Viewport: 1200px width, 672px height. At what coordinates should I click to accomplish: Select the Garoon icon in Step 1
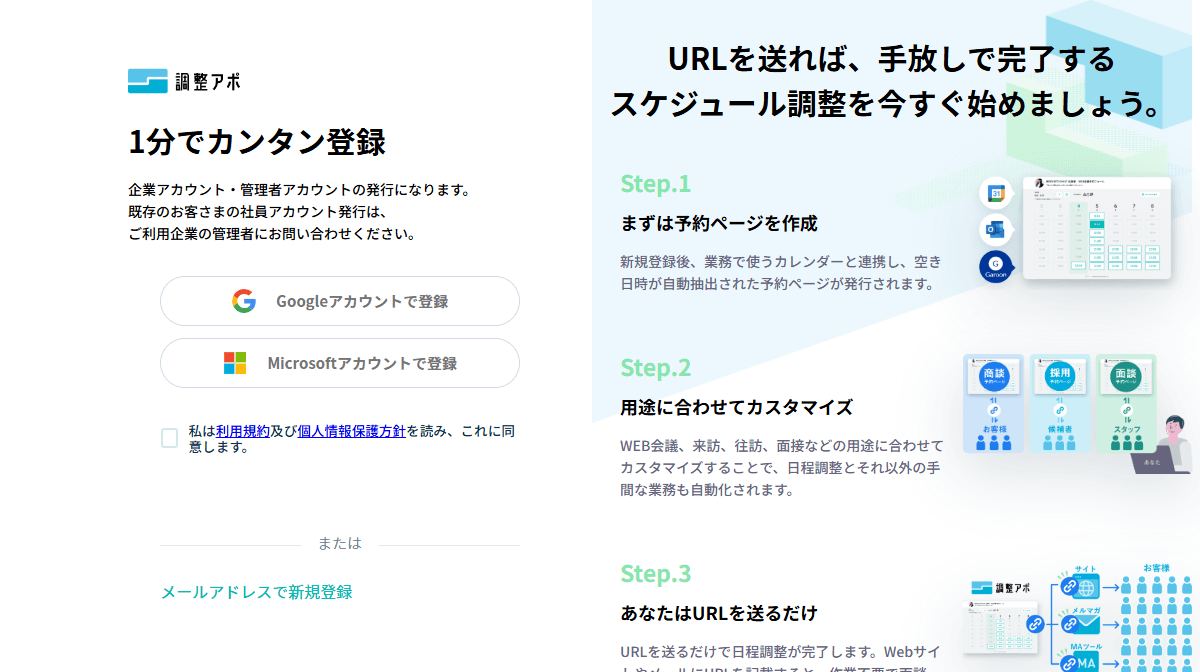pyautogui.click(x=995, y=264)
